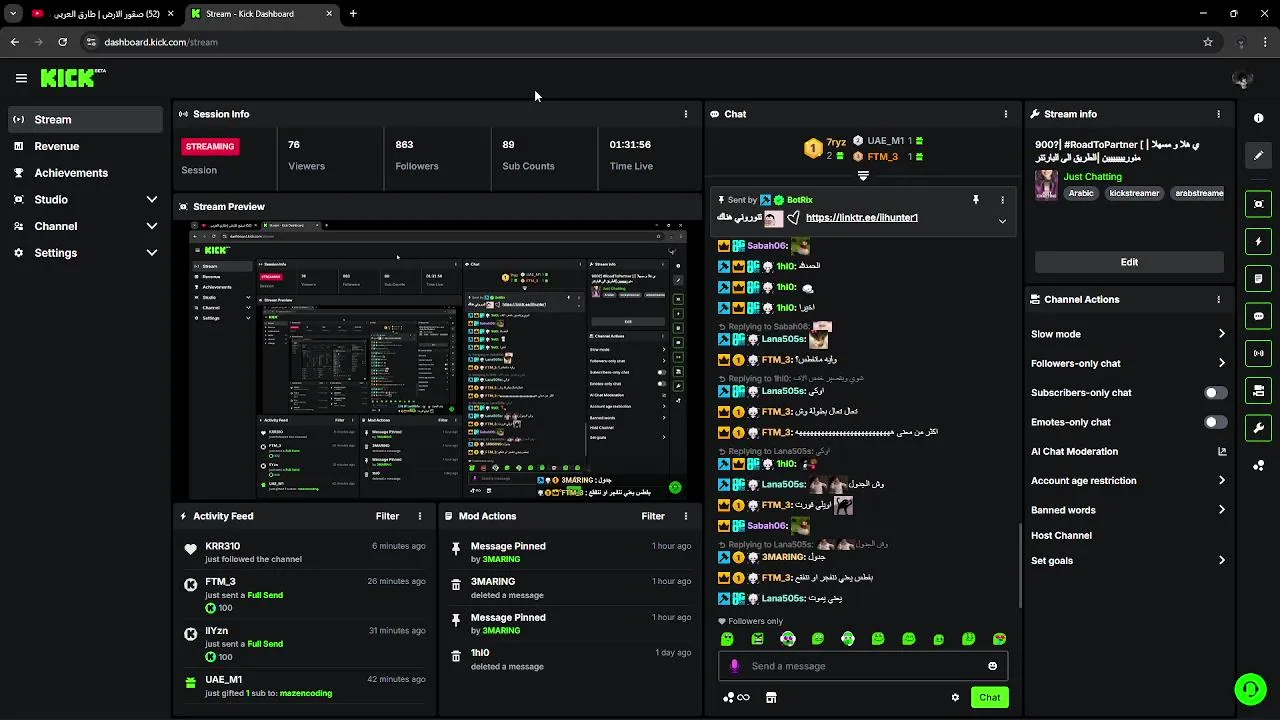
Task: Click the document notes icon in right sidebar
Action: [x=1258, y=278]
